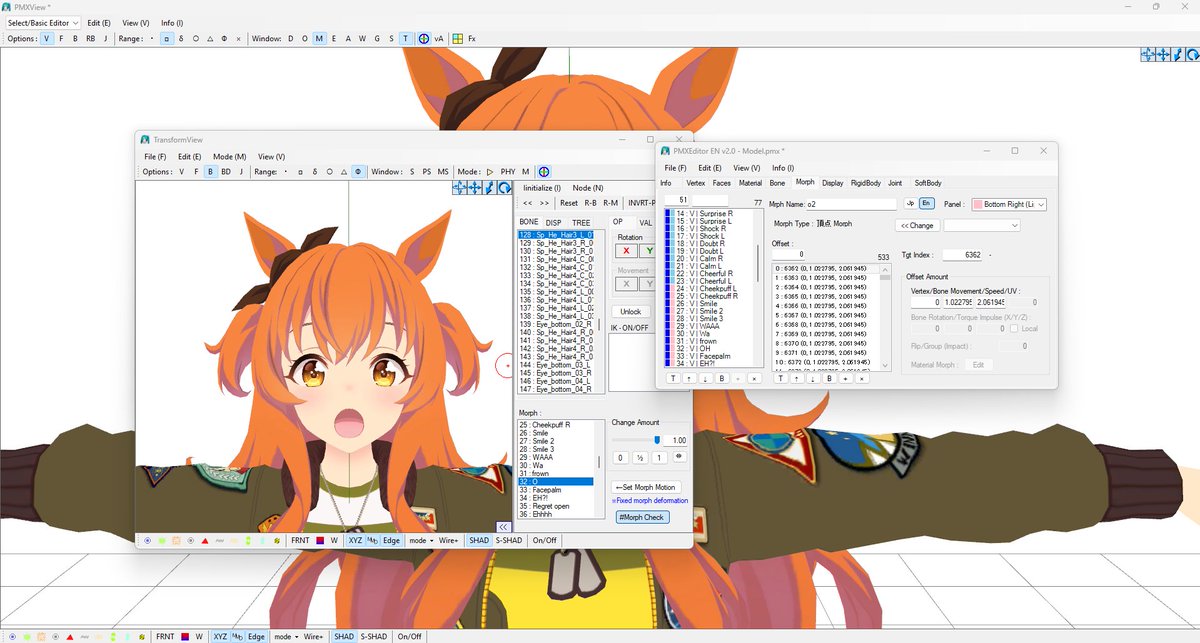Click the red/blue square between FRNT and W
The image size is (1200, 643).
coord(320,540)
